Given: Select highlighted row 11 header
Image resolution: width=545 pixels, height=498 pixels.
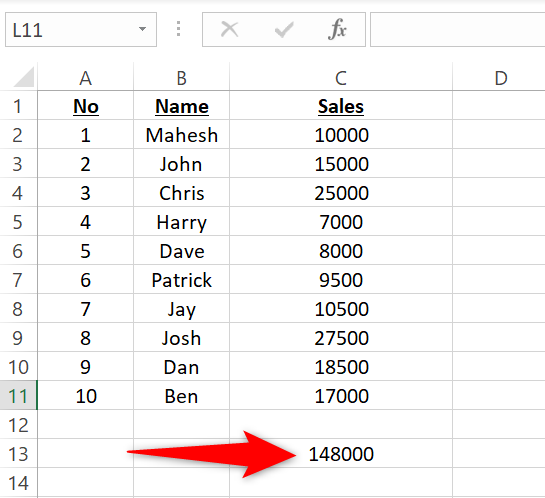Looking at the screenshot, I should pyautogui.click(x=18, y=395).
